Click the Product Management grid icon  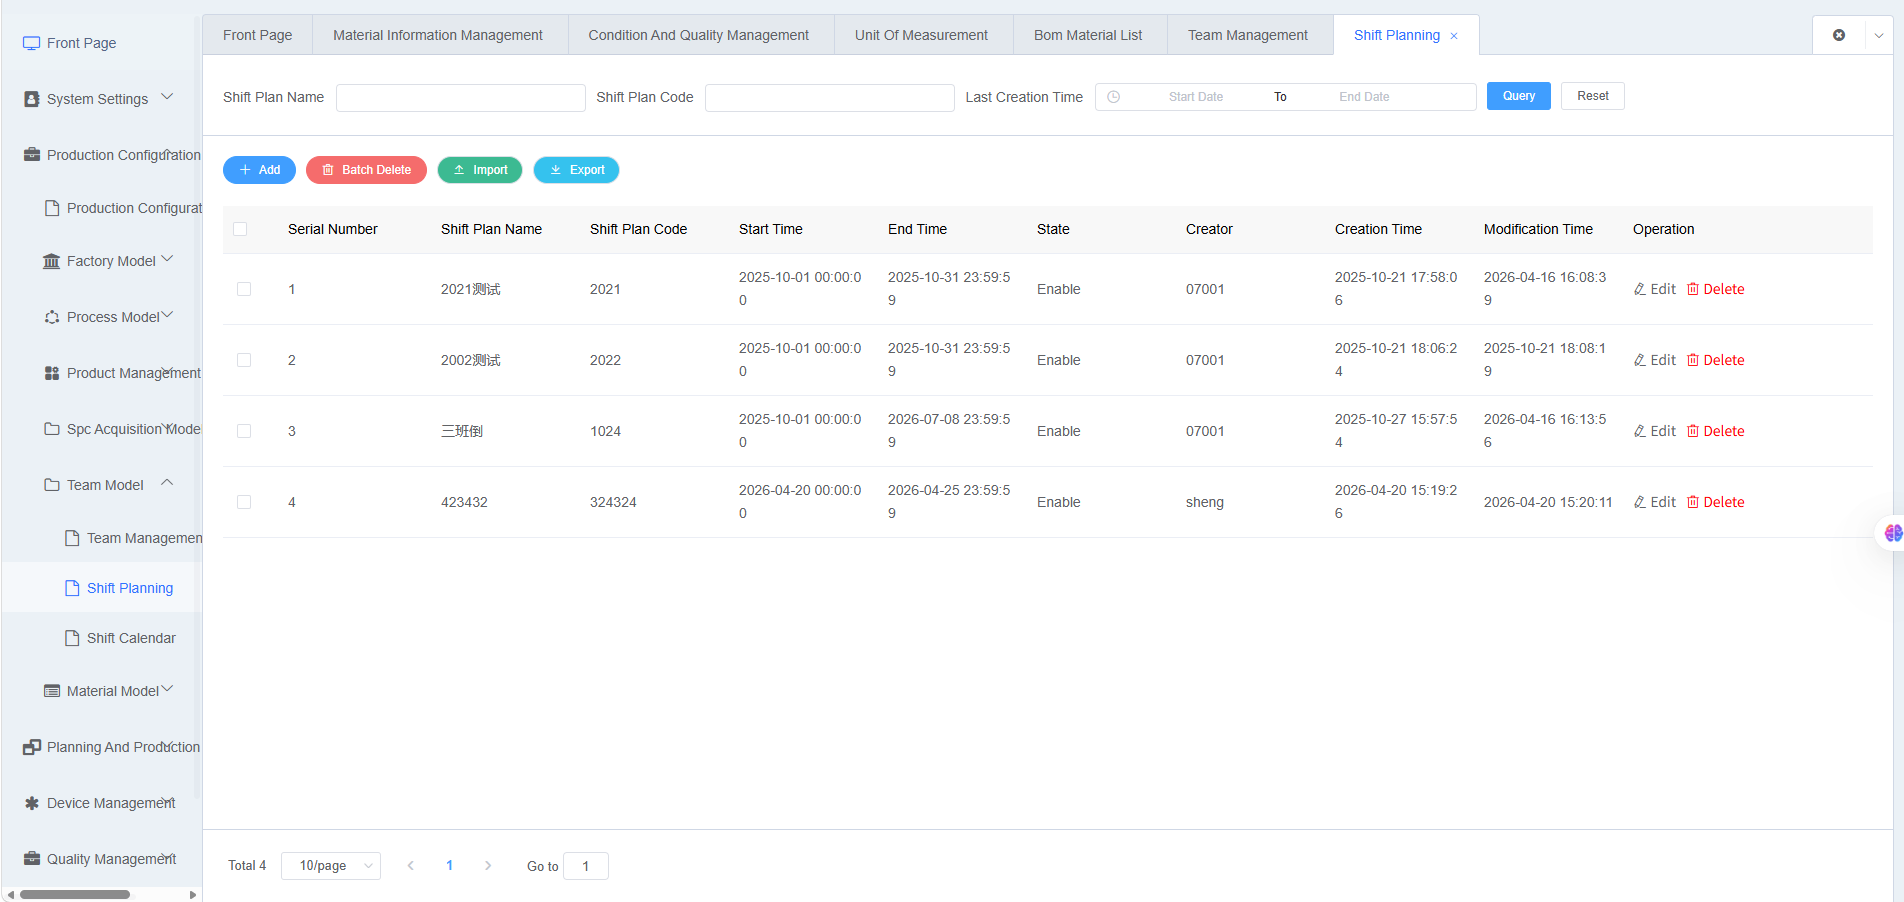click(51, 373)
